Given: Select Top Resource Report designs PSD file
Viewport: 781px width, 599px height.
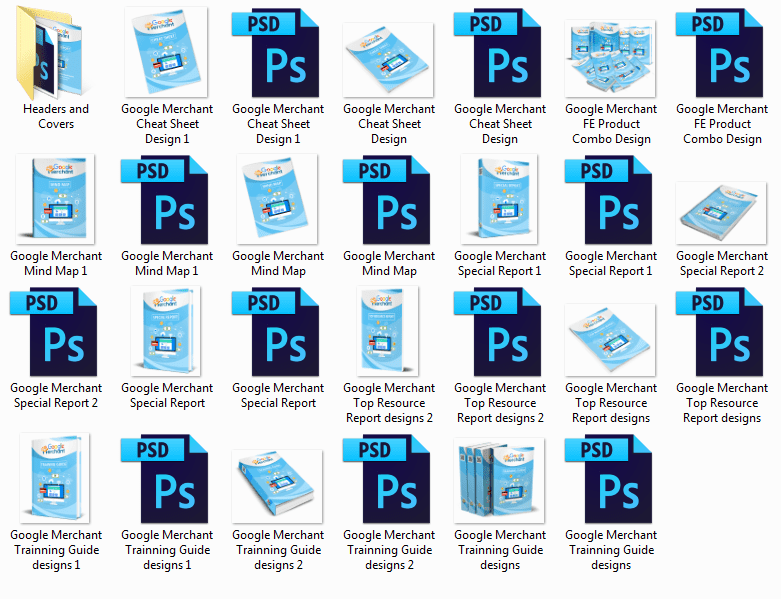Looking at the screenshot, I should [722, 335].
